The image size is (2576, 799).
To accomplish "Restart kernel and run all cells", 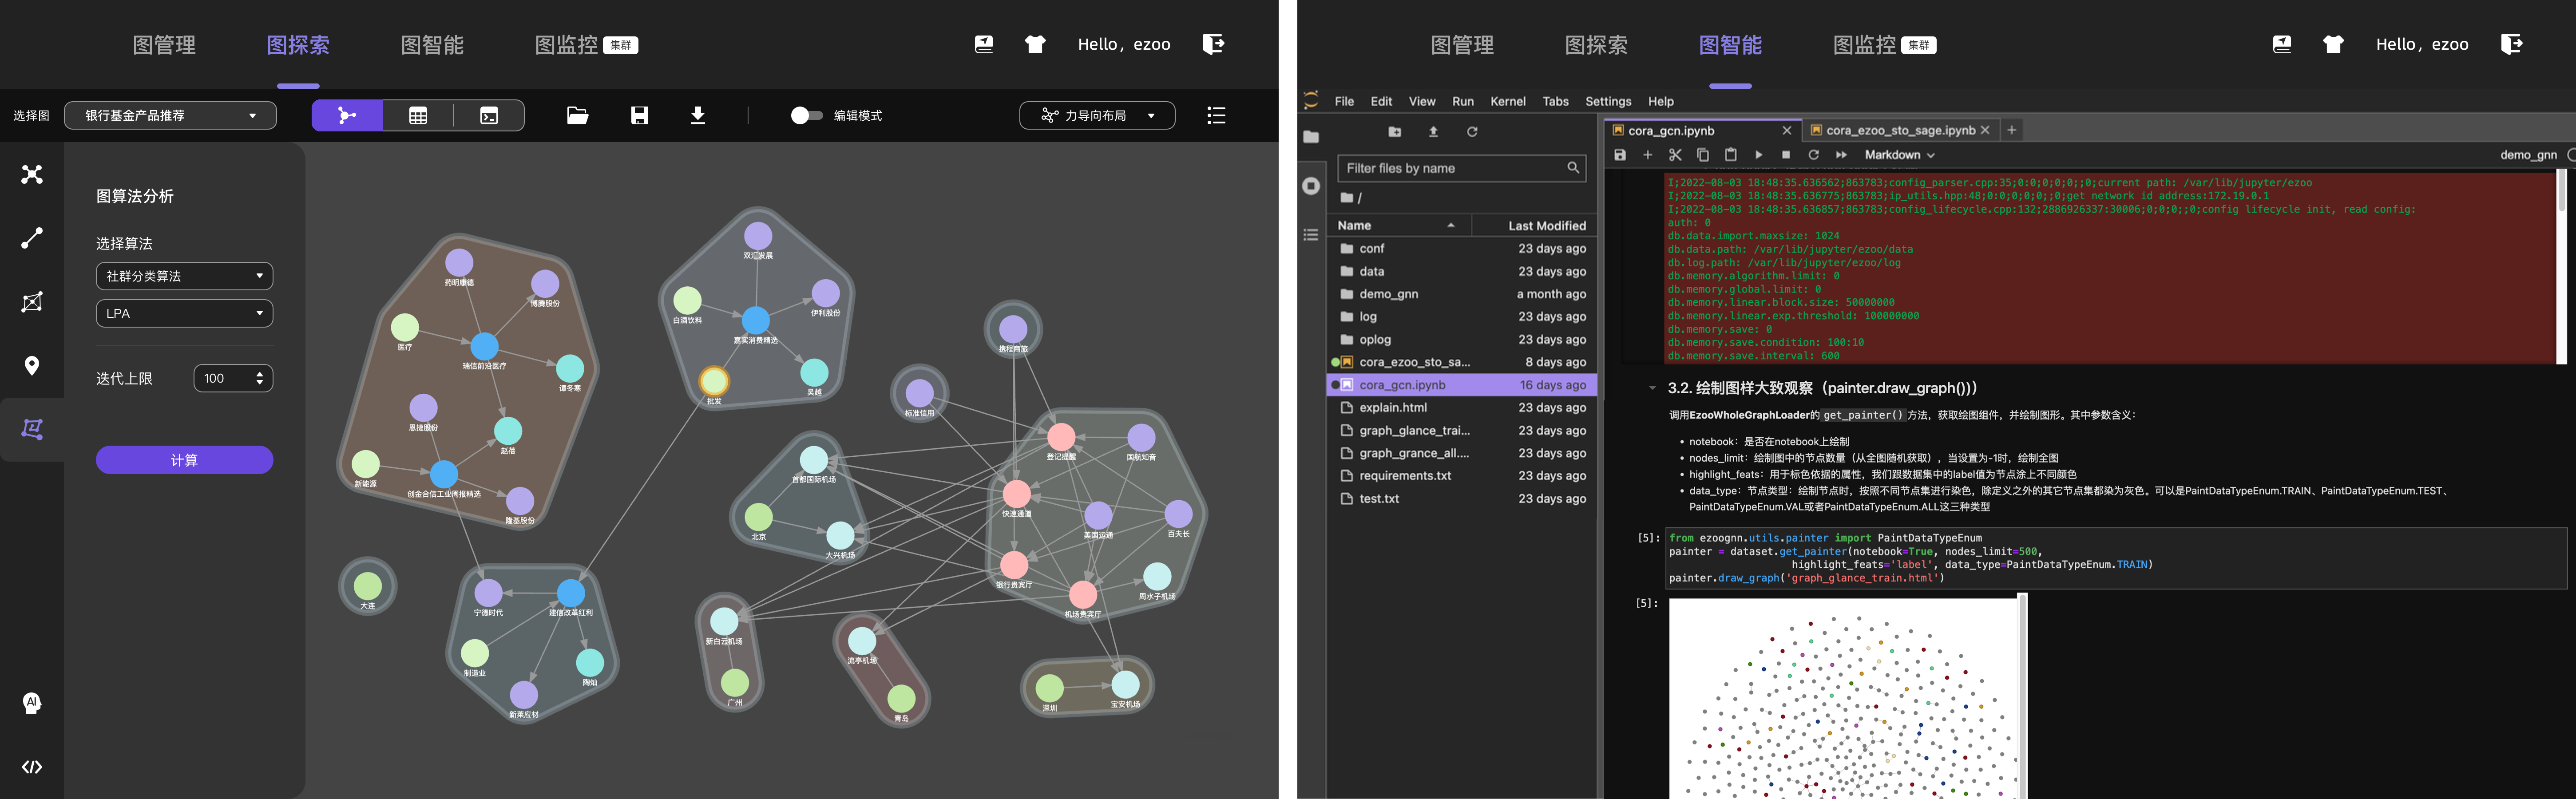I will tap(1841, 155).
